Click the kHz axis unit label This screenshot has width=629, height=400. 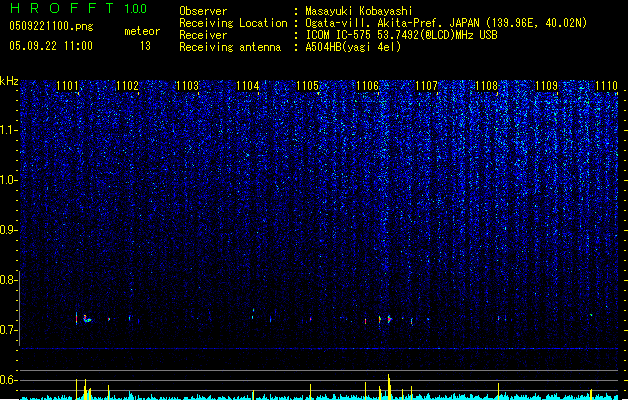point(9,81)
